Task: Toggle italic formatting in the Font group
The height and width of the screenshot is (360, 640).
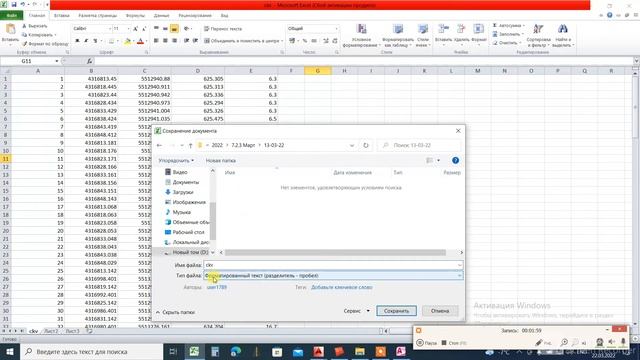Action: (86, 41)
